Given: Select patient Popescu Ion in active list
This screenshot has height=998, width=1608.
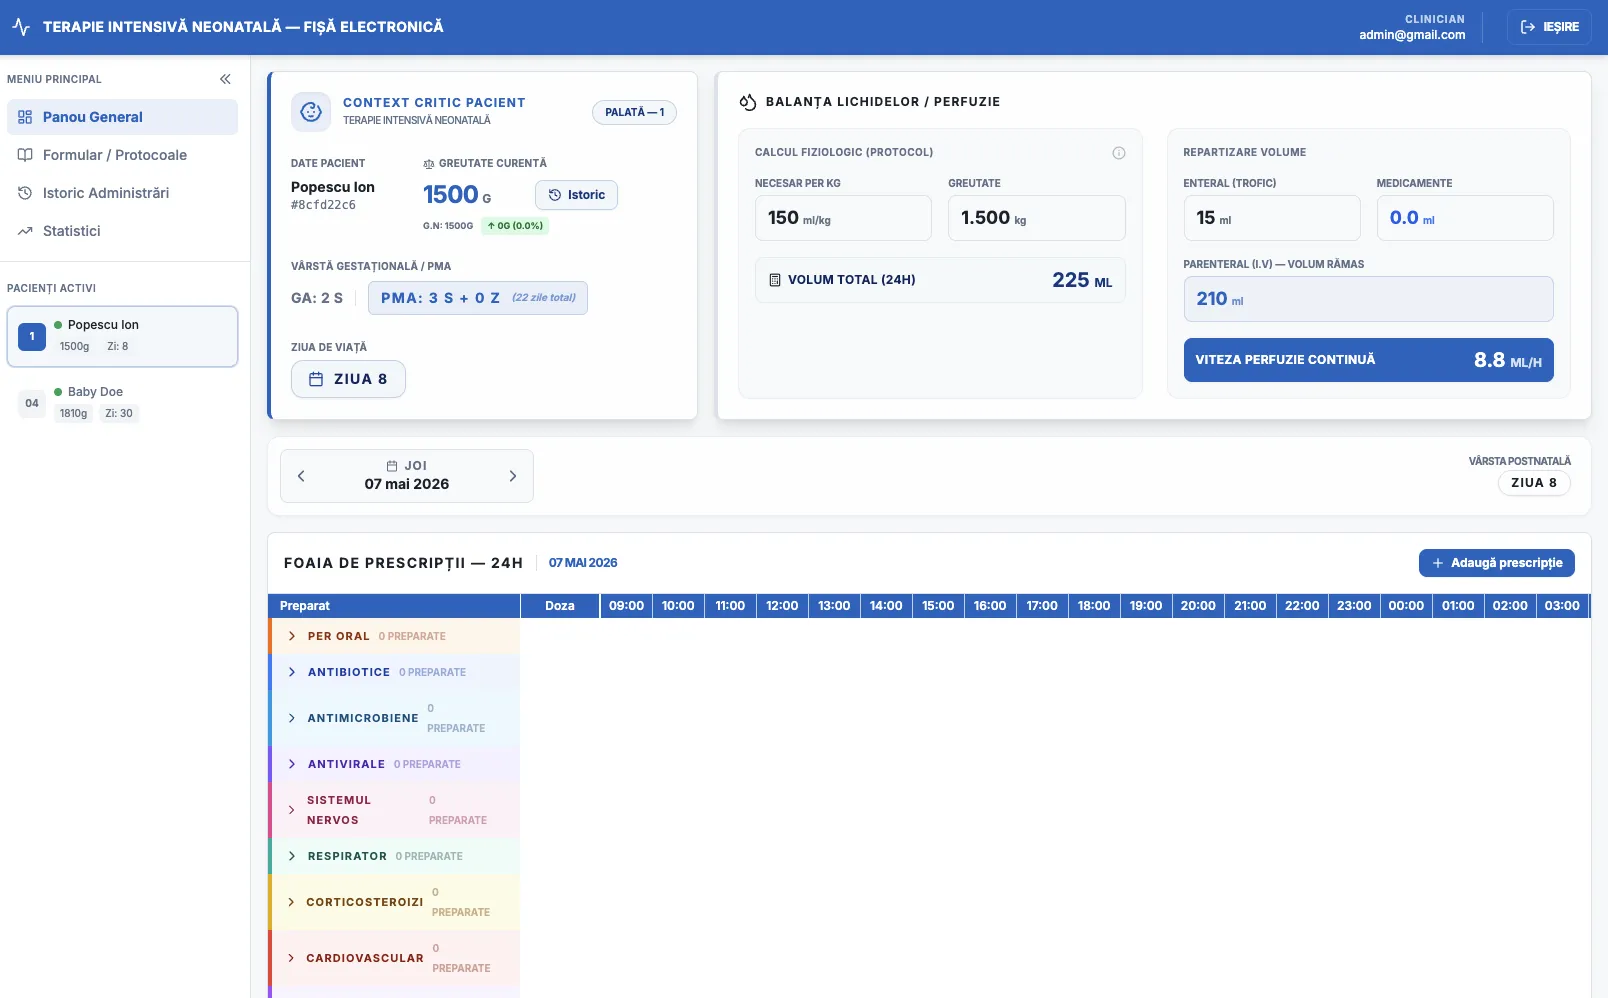Looking at the screenshot, I should [122, 336].
